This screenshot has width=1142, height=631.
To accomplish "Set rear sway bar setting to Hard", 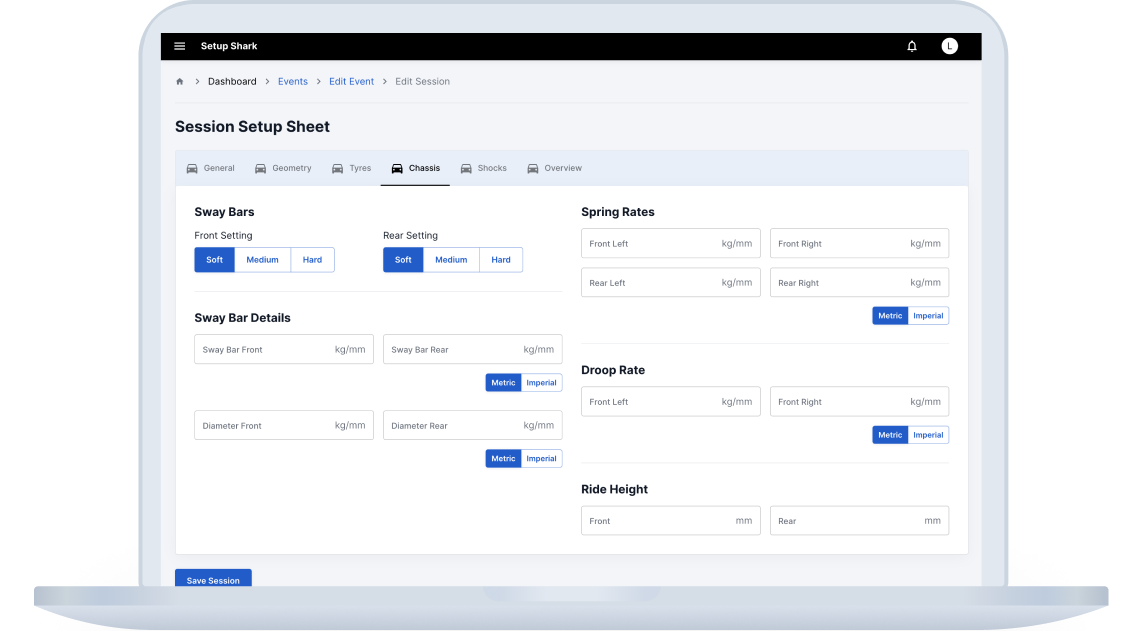I will pyautogui.click(x=501, y=260).
